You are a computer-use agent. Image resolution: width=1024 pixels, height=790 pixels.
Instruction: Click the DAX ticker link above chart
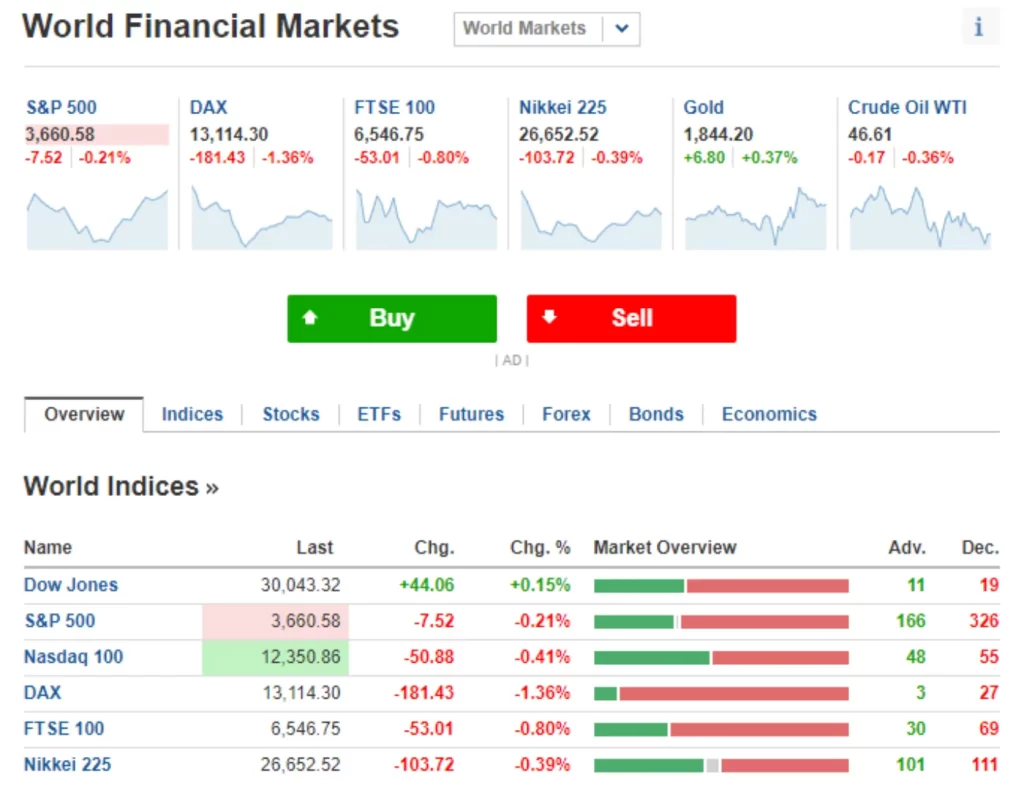(x=208, y=107)
